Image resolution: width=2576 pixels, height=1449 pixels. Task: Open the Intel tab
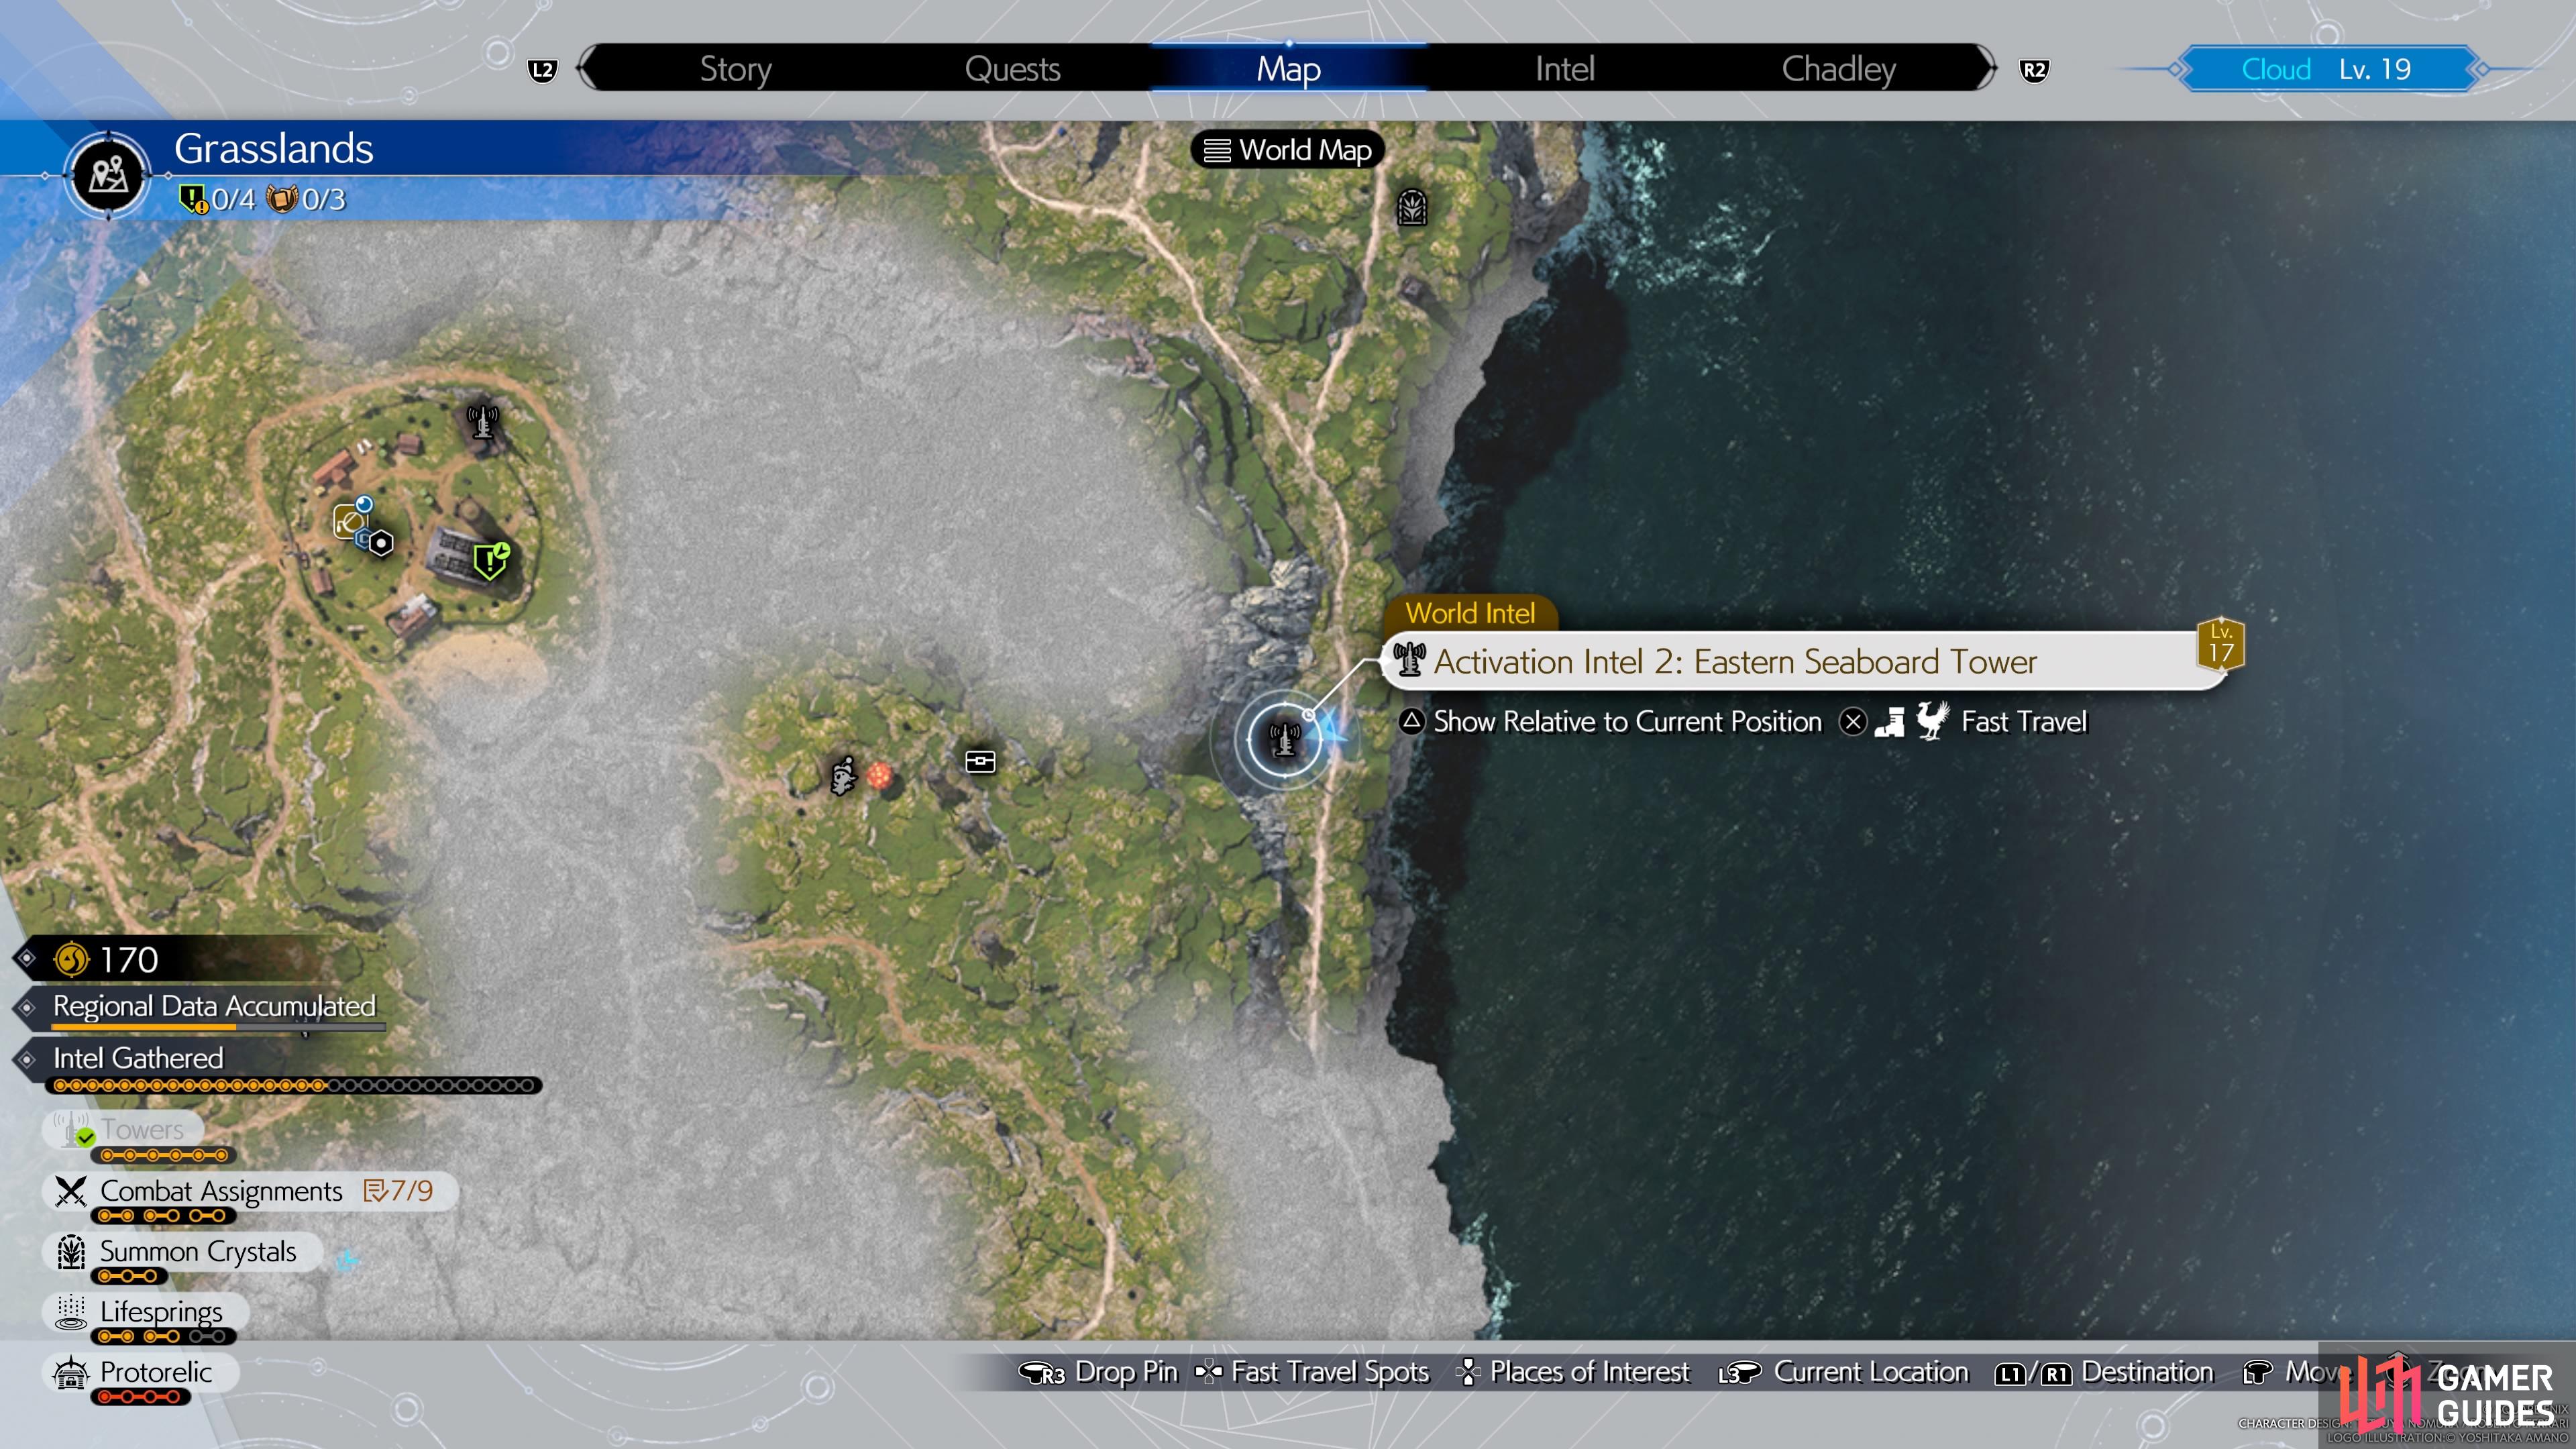tap(1564, 69)
